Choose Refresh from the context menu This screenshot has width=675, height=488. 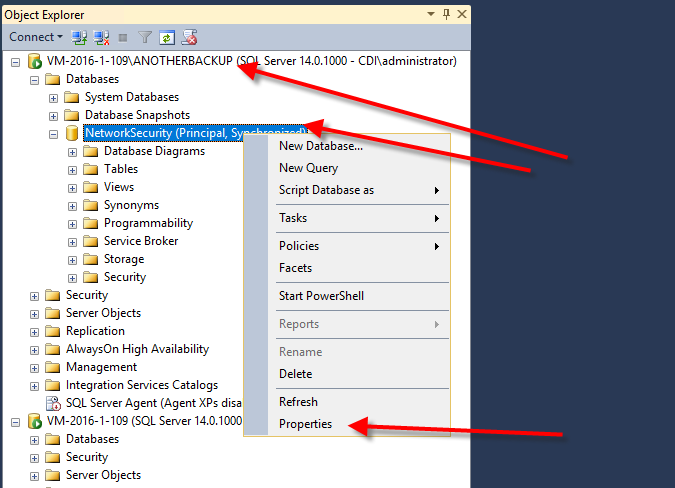(298, 402)
